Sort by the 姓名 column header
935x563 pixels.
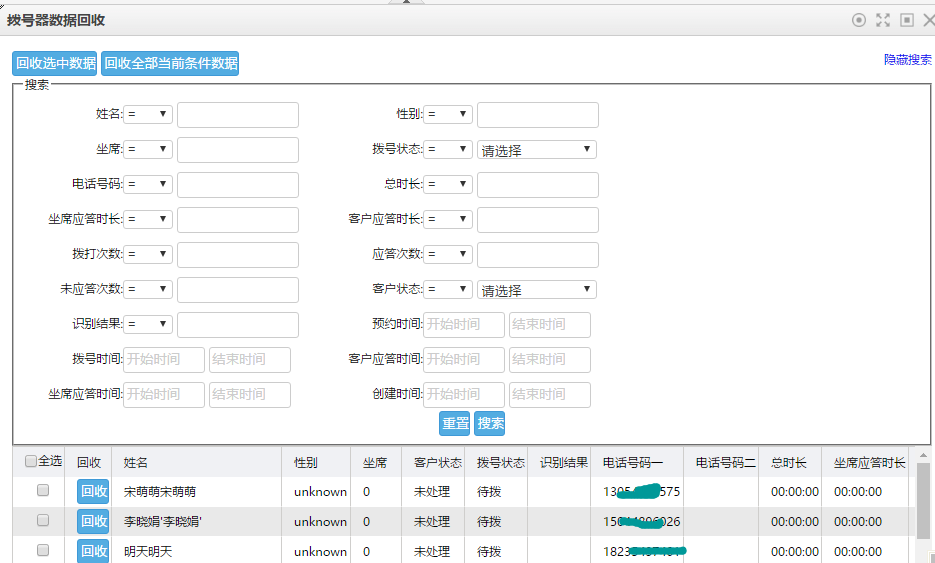(136, 463)
